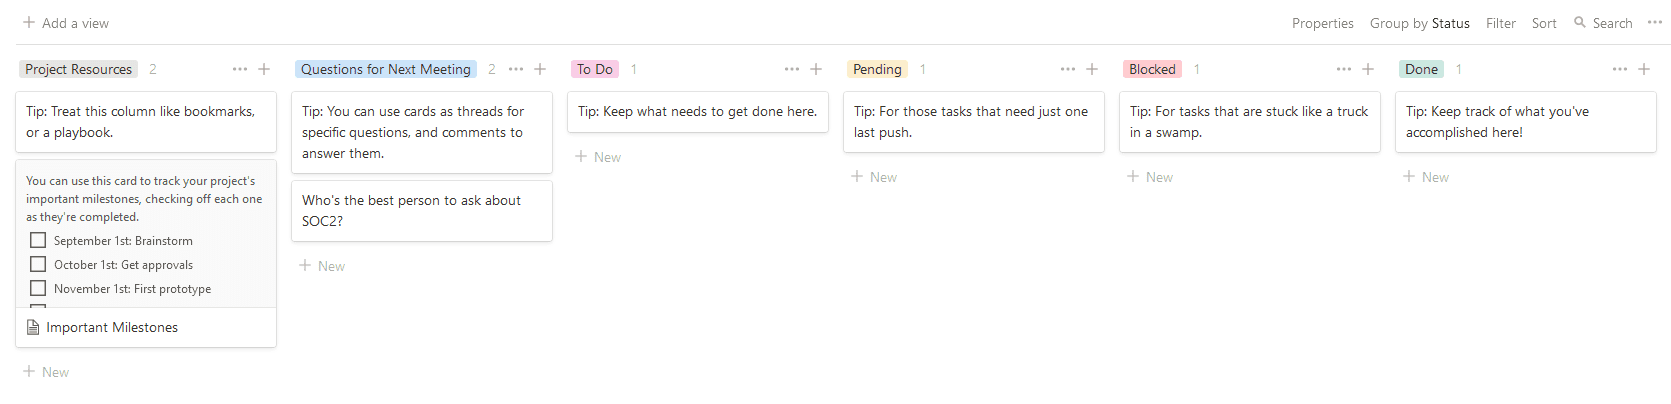
Task: Click the plus icon in Project Resources column header
Action: (264, 69)
